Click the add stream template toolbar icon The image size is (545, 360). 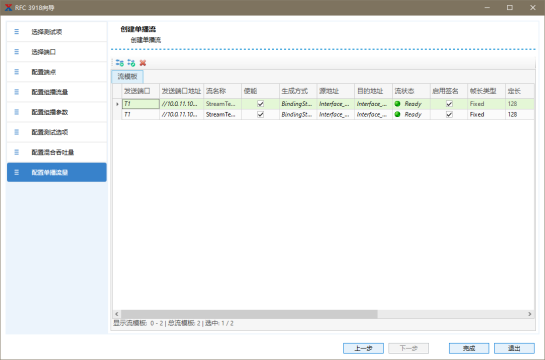[x=120, y=63]
